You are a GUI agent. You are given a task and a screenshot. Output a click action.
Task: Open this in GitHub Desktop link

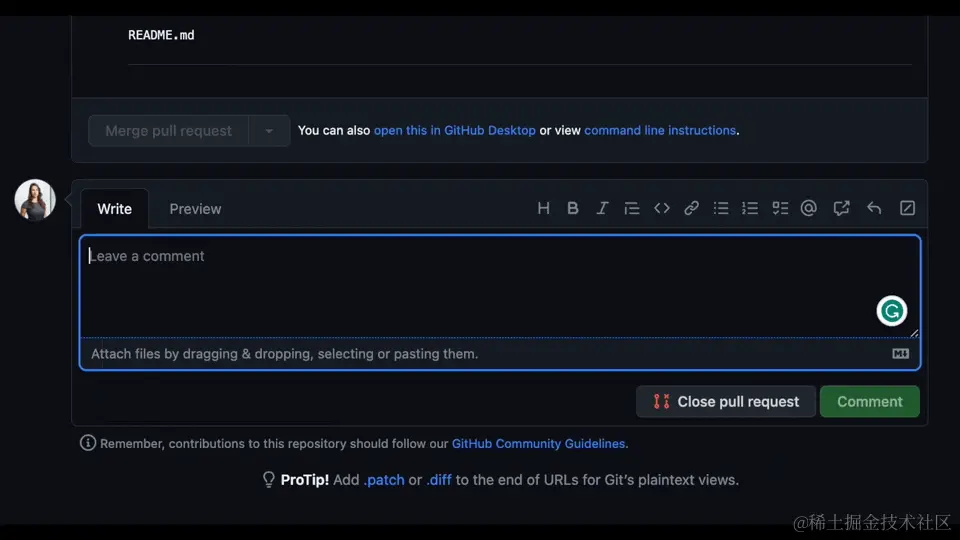click(454, 130)
